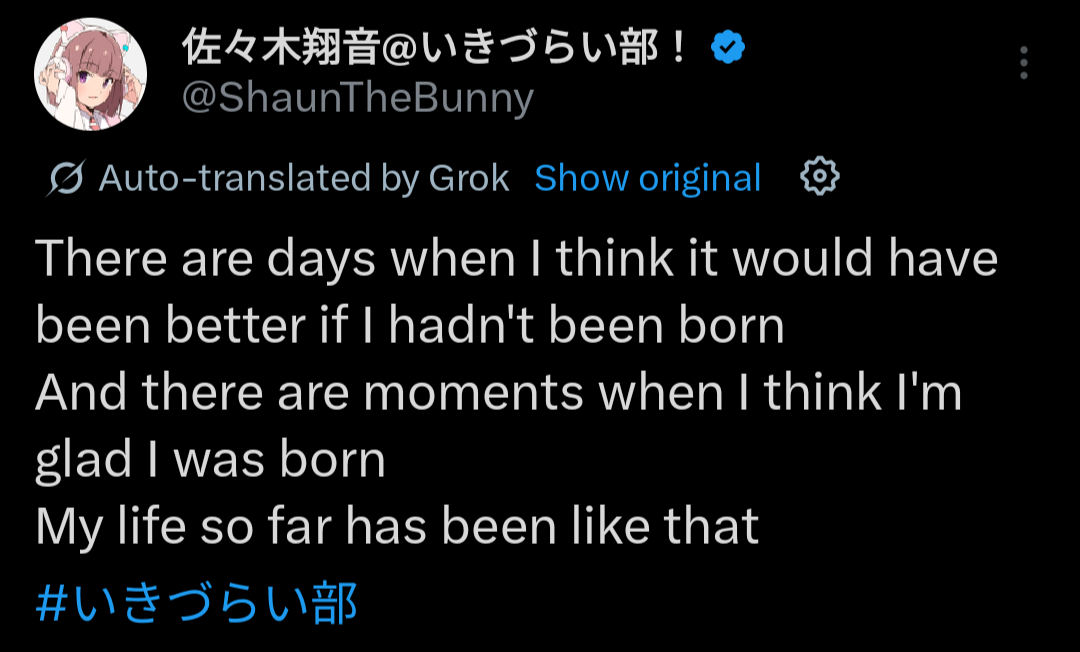The image size is (1080, 652).
Task: Click the line "glad I was born"
Action: (210, 460)
